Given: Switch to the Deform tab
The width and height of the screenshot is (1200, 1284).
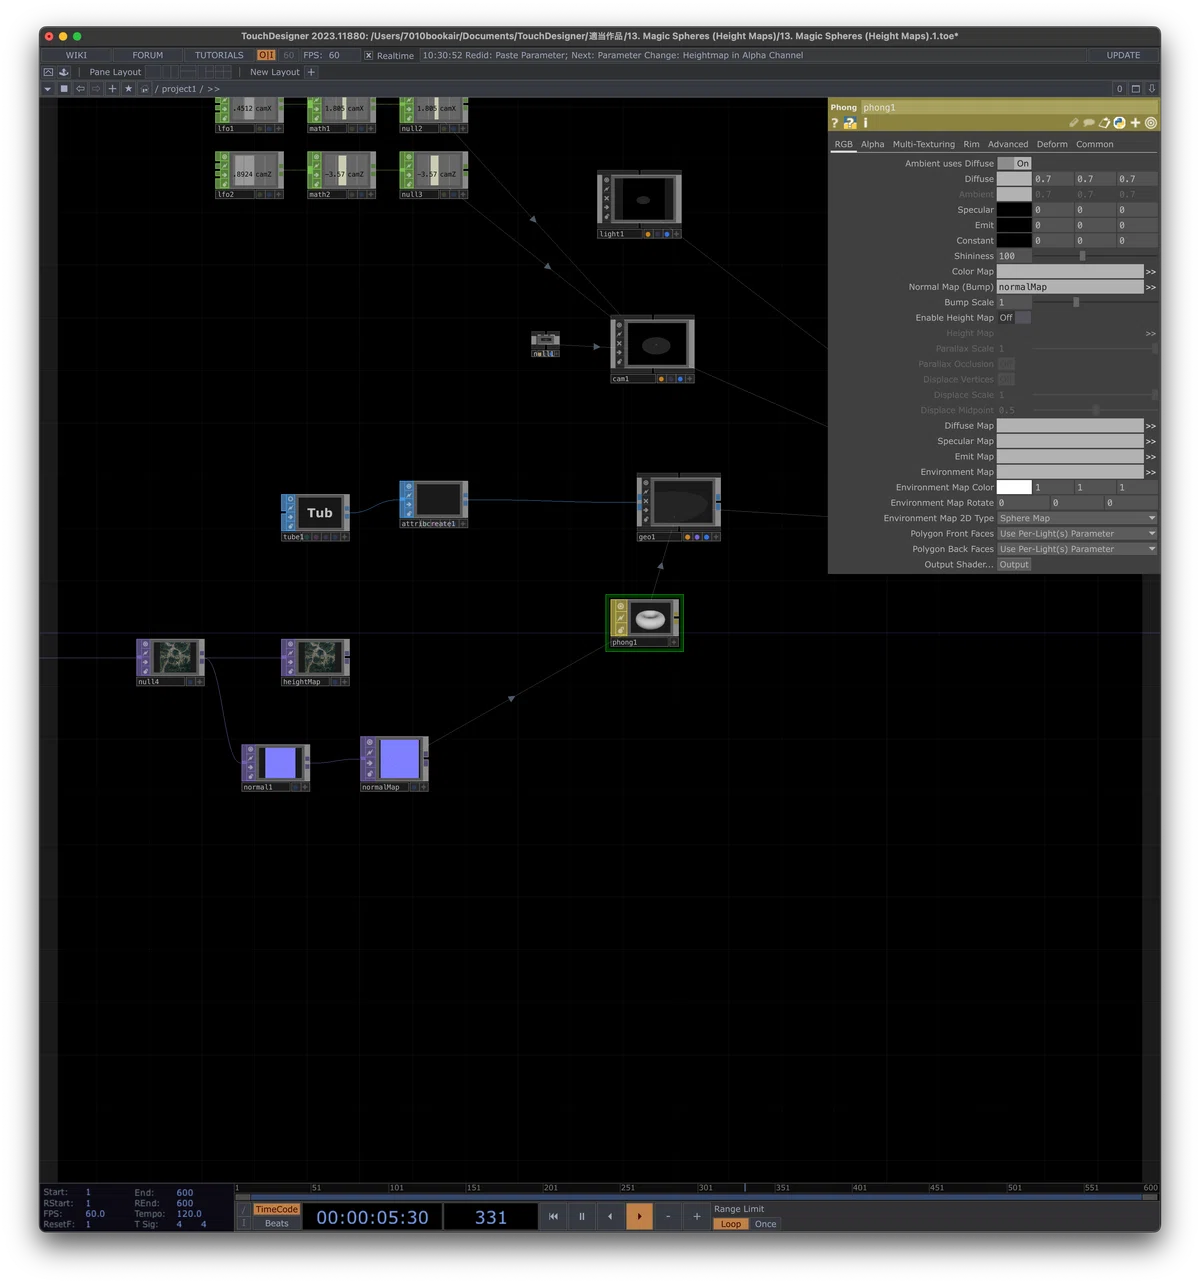Looking at the screenshot, I should pos(1052,144).
